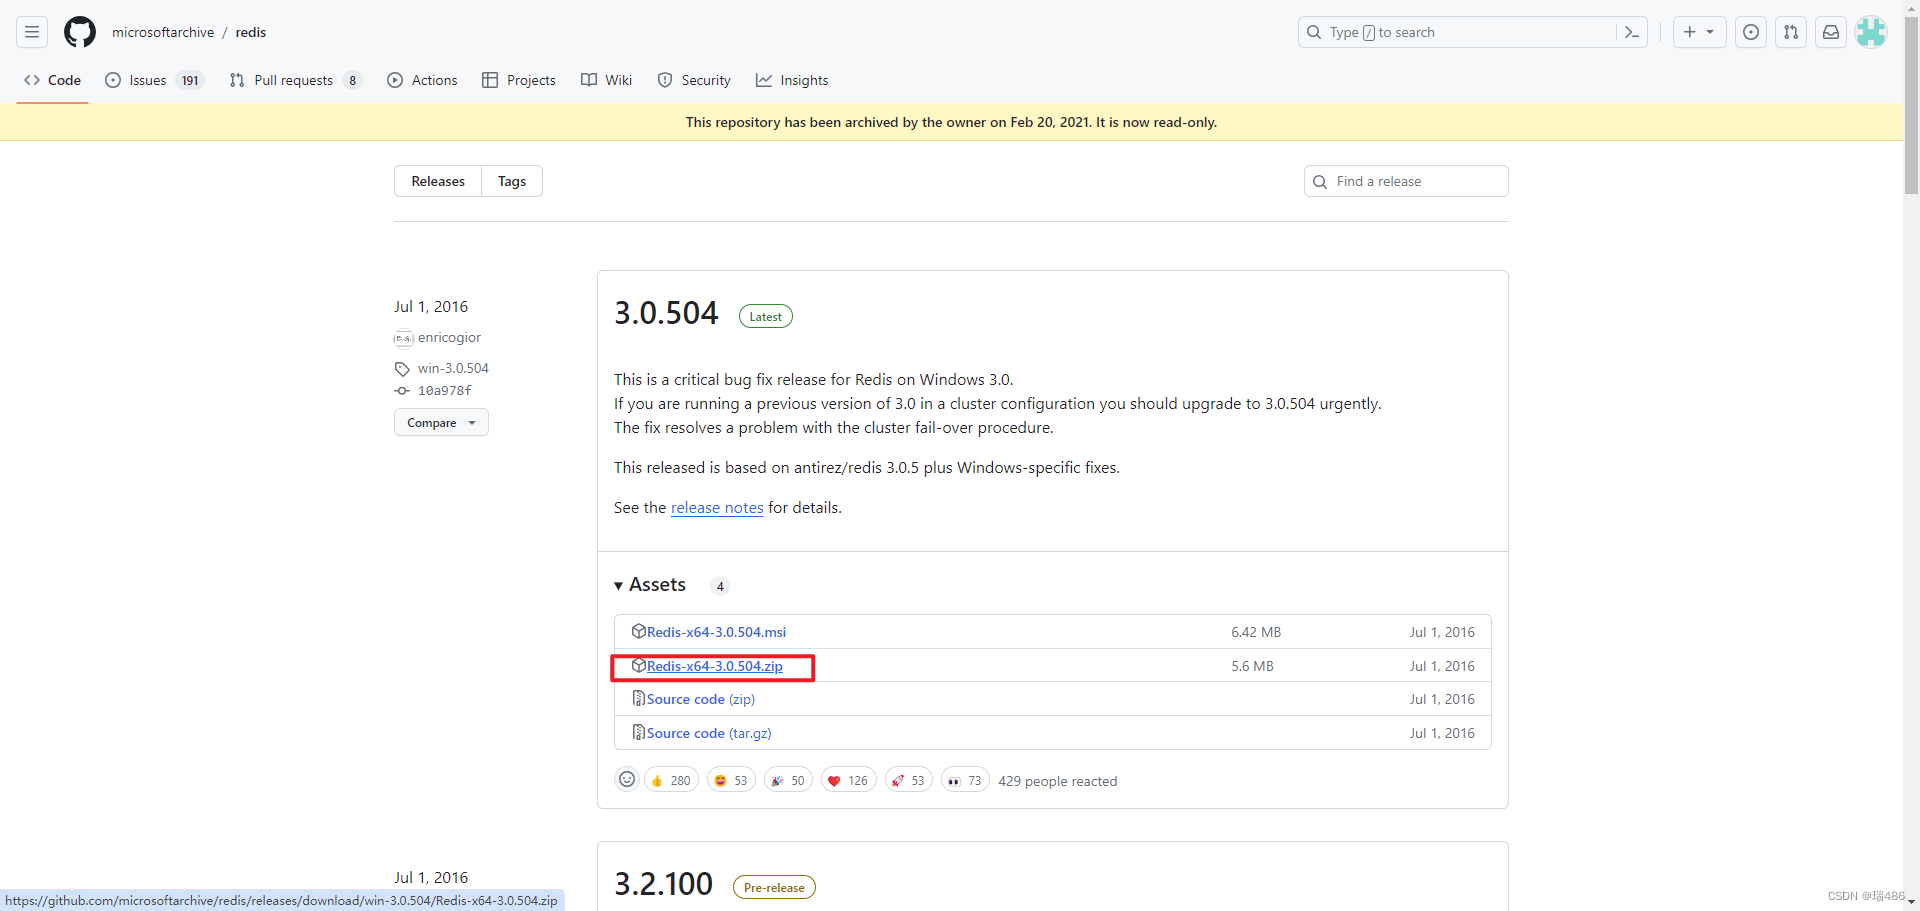Screen dimensions: 1920x911
Task: Open the Pull requests tab
Action: tap(295, 80)
